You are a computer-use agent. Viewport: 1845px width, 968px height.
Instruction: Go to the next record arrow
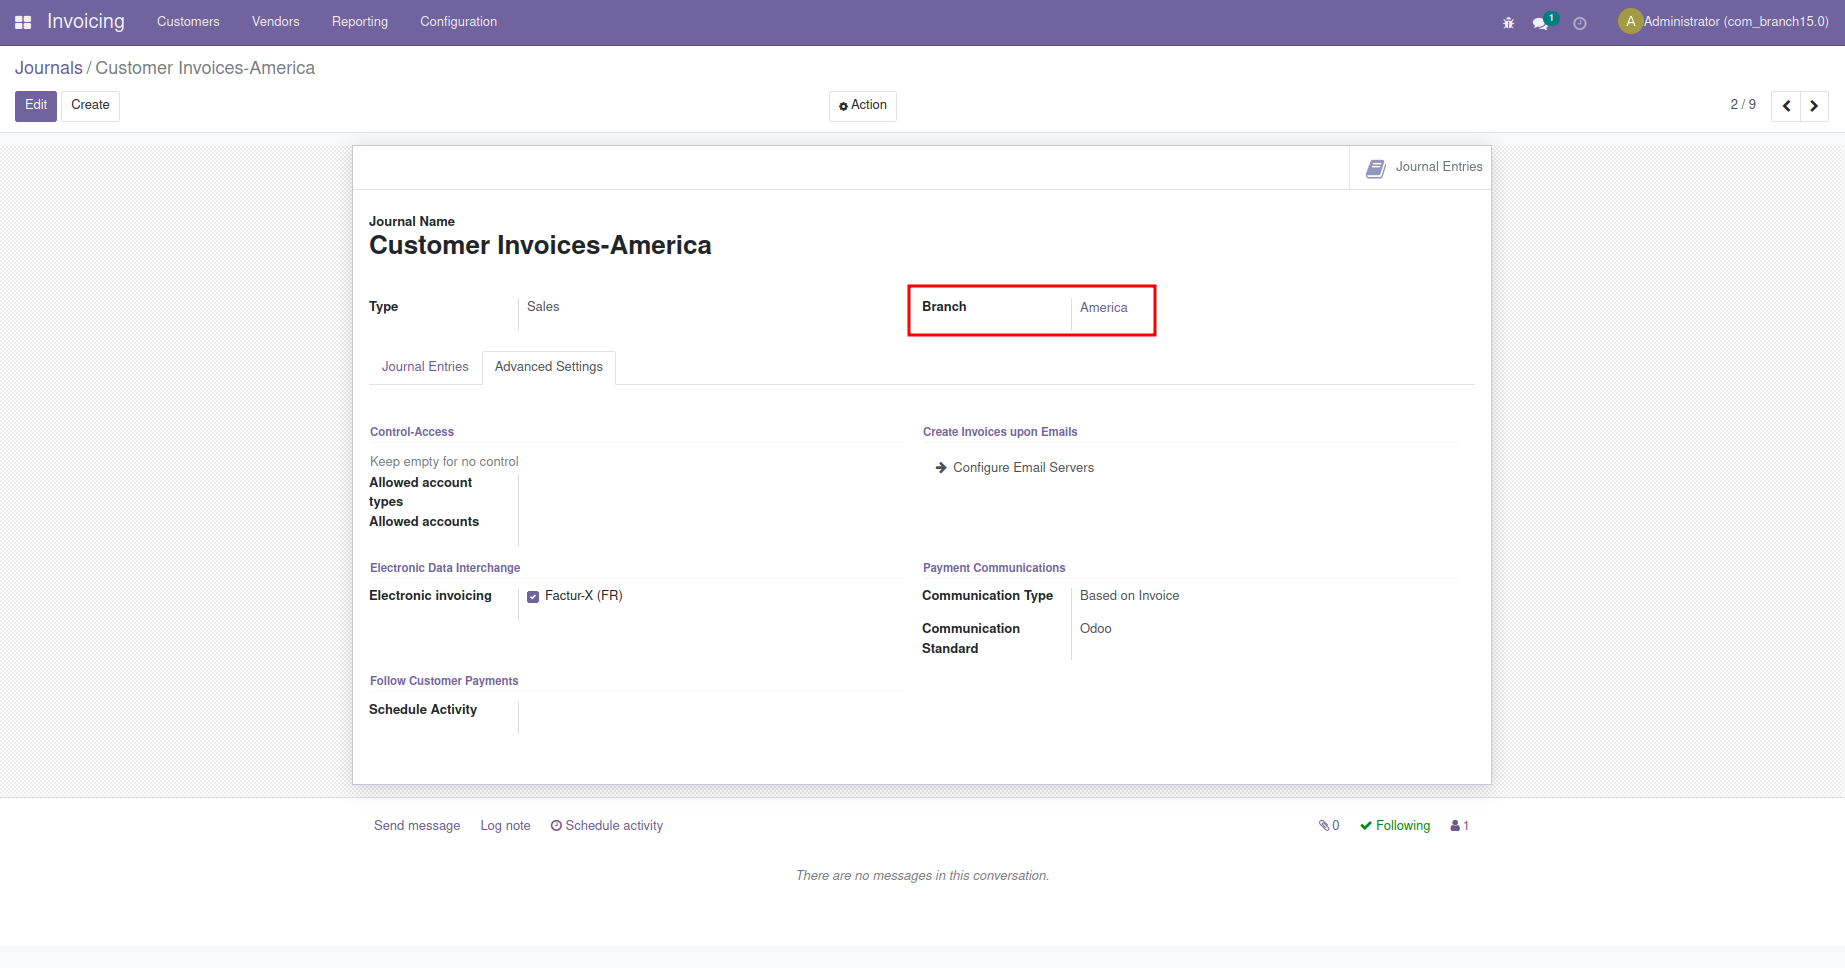pyautogui.click(x=1814, y=106)
